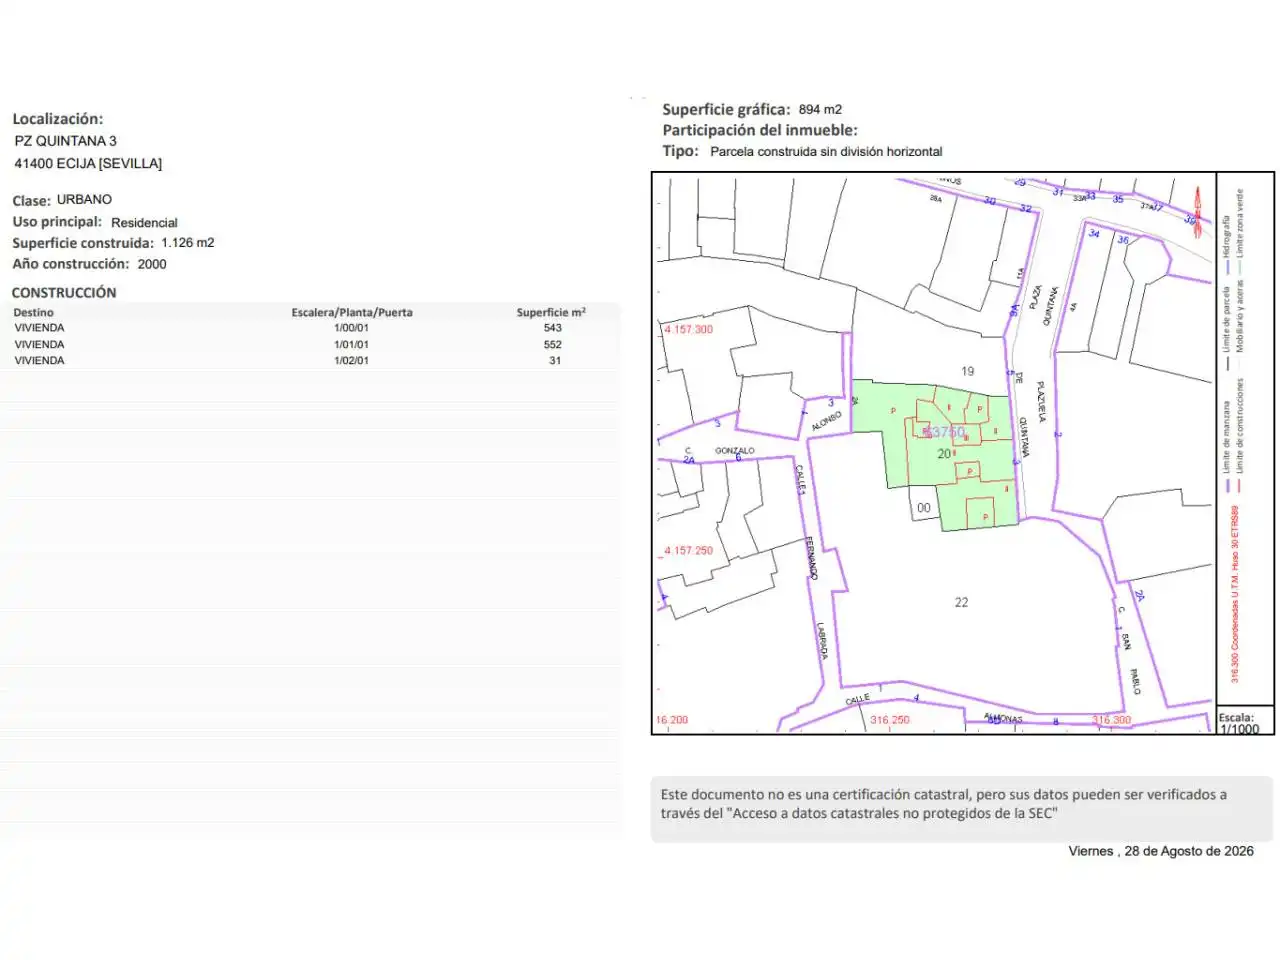Click the construction year '2000'
This screenshot has width=1280, height=960.
[x=152, y=264]
